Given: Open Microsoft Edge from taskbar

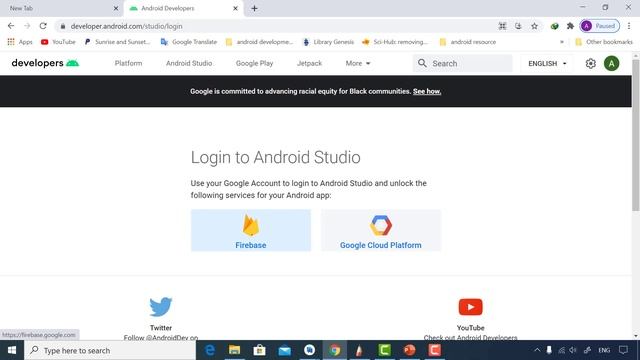Looking at the screenshot, I should (209, 350).
